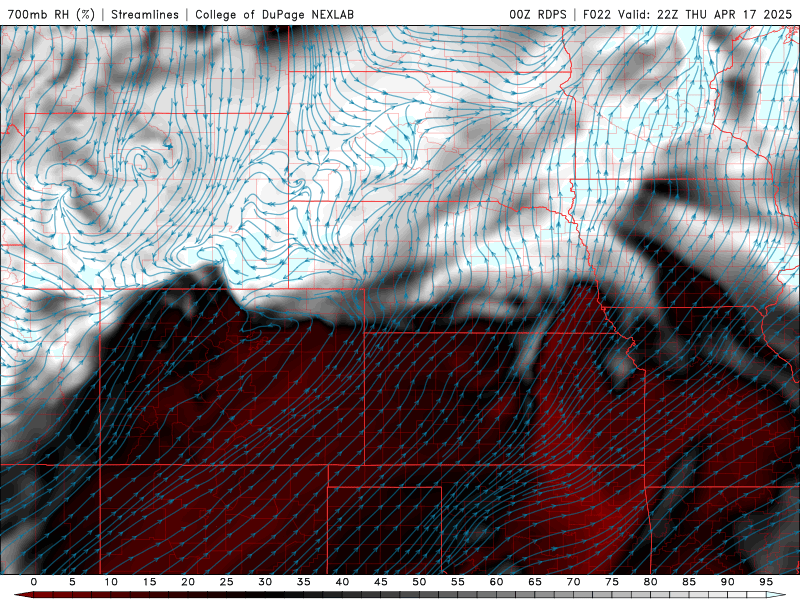The width and height of the screenshot is (800, 600).
Task: Click the '65' value on color scale
Action: (535, 582)
